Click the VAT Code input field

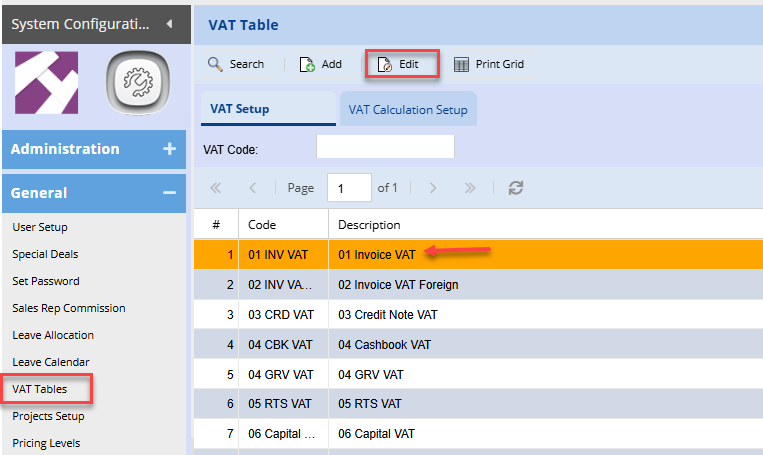point(385,148)
